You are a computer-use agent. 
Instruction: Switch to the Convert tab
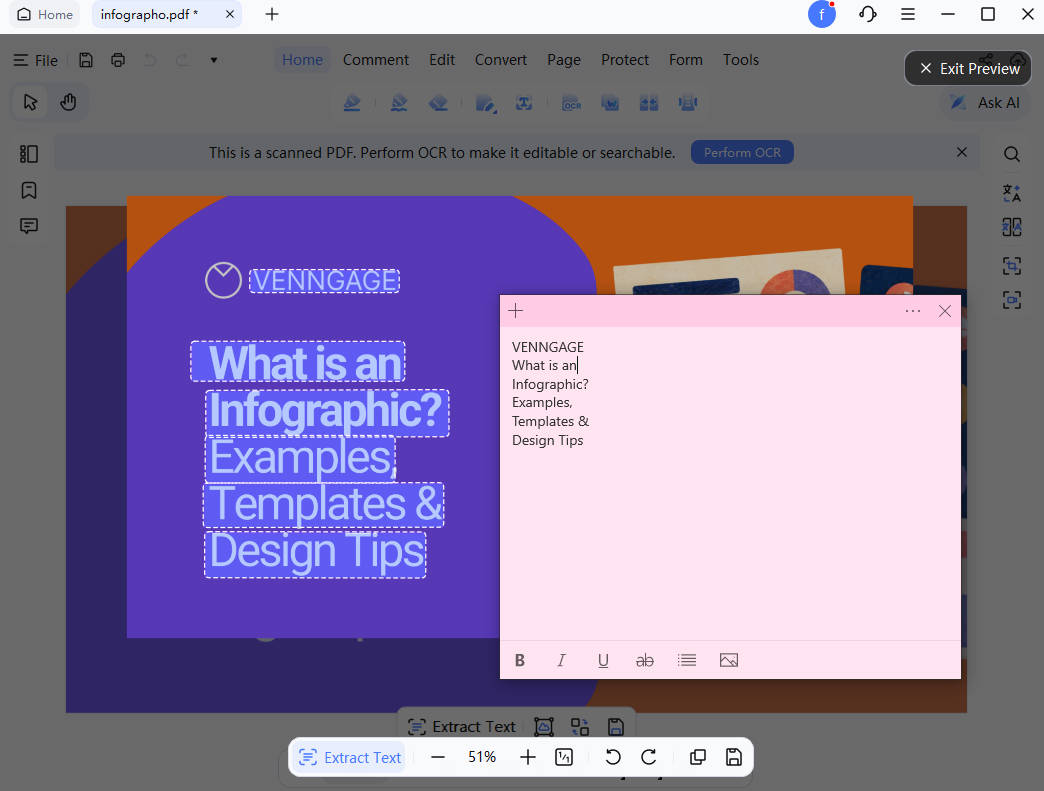pos(501,60)
